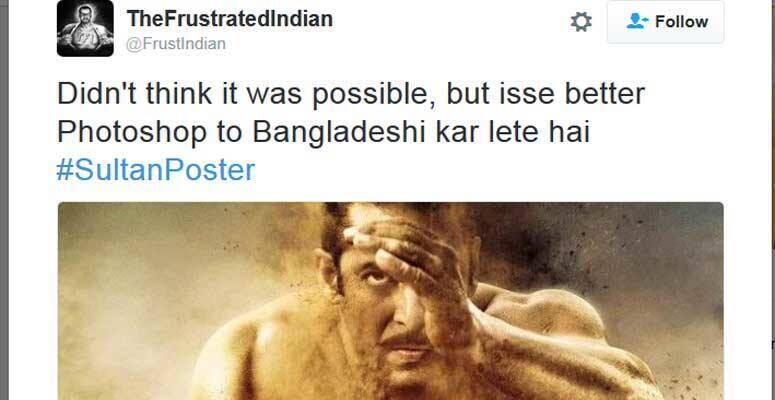
Task: Visit the @FrustIndian handle
Action: pos(176,44)
